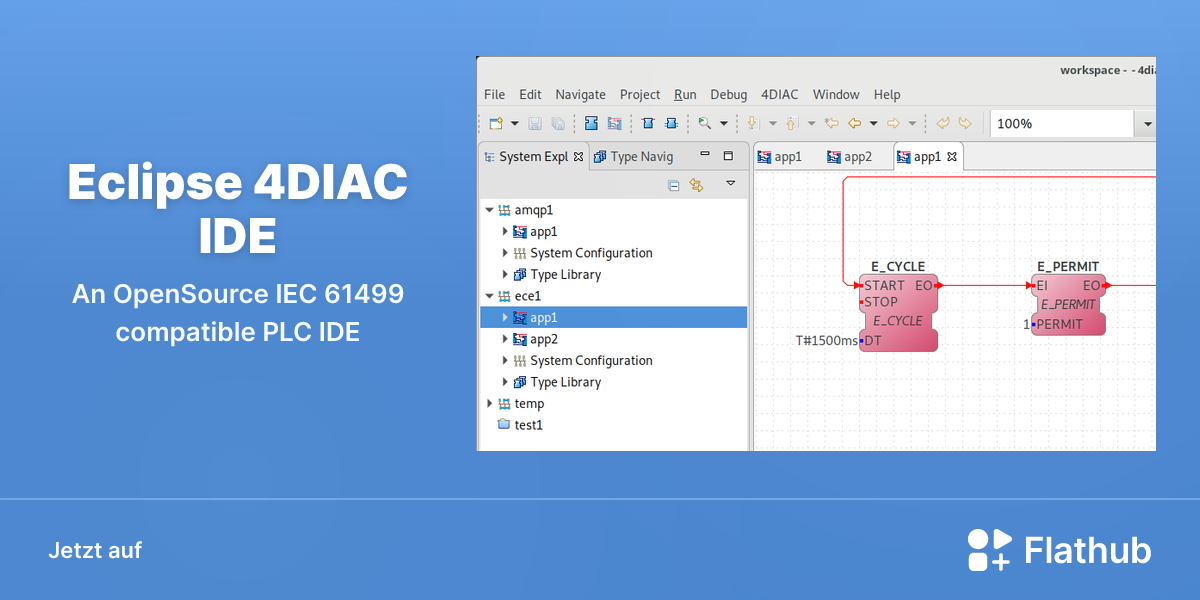The image size is (1200, 600).
Task: Expand Type Library under amqp1
Action: tap(505, 274)
